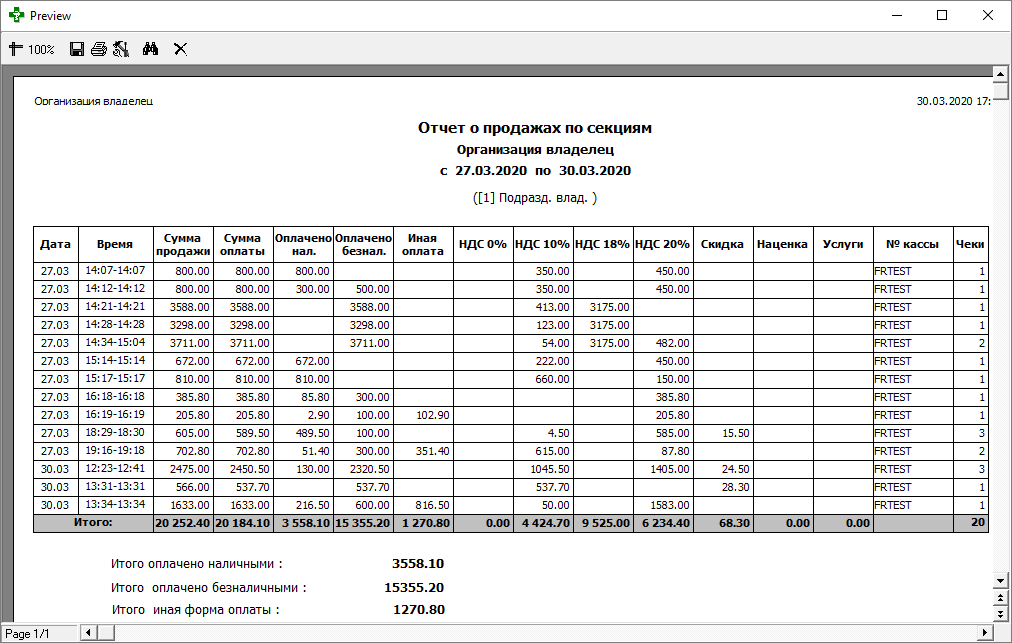
Task: Click the 'Page 1/1' status indicator
Action: pos(28,634)
